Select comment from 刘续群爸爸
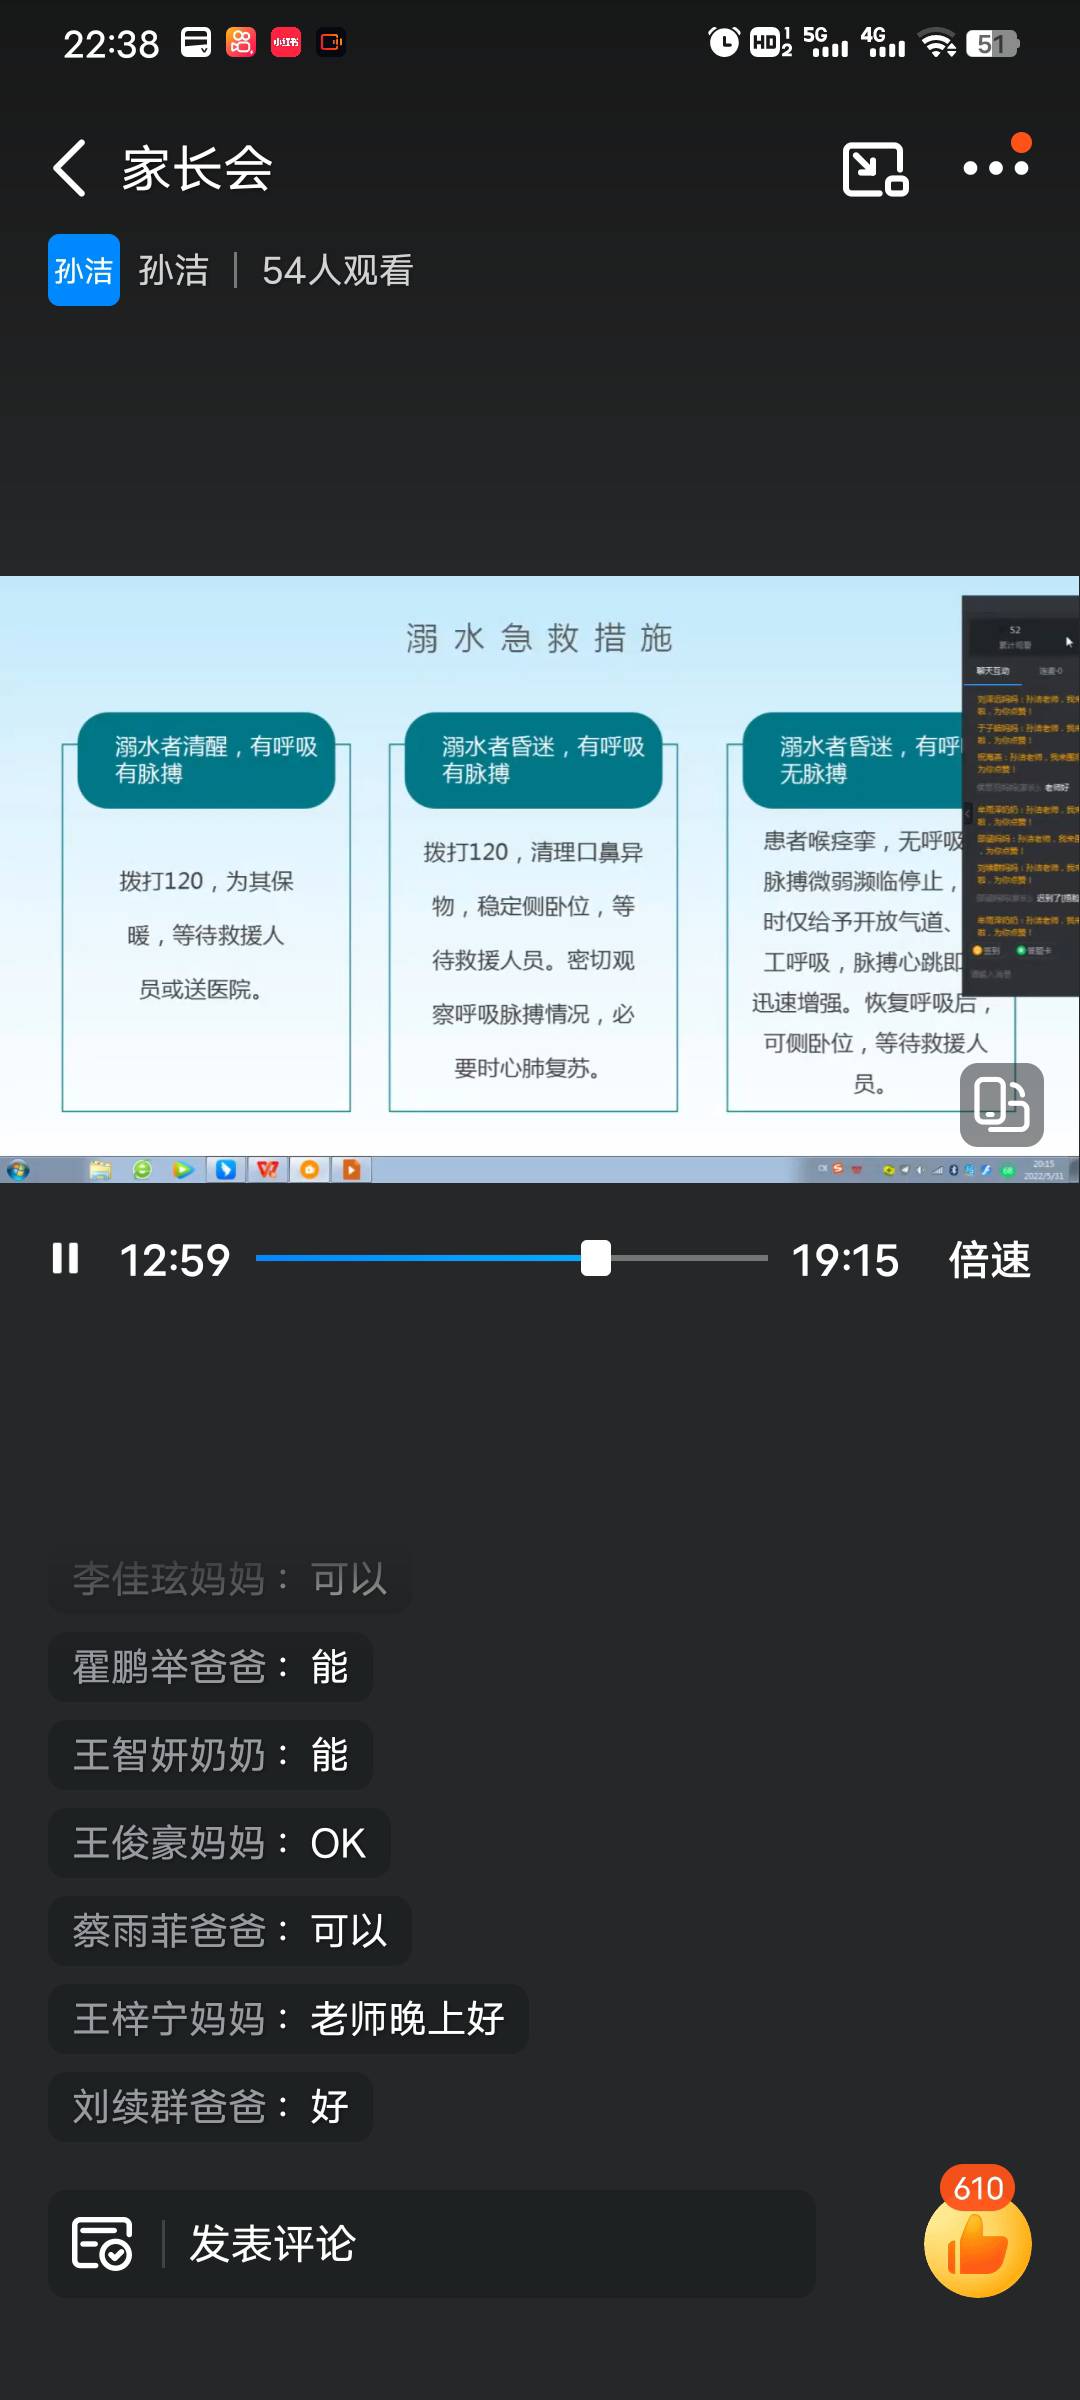 [210, 2107]
